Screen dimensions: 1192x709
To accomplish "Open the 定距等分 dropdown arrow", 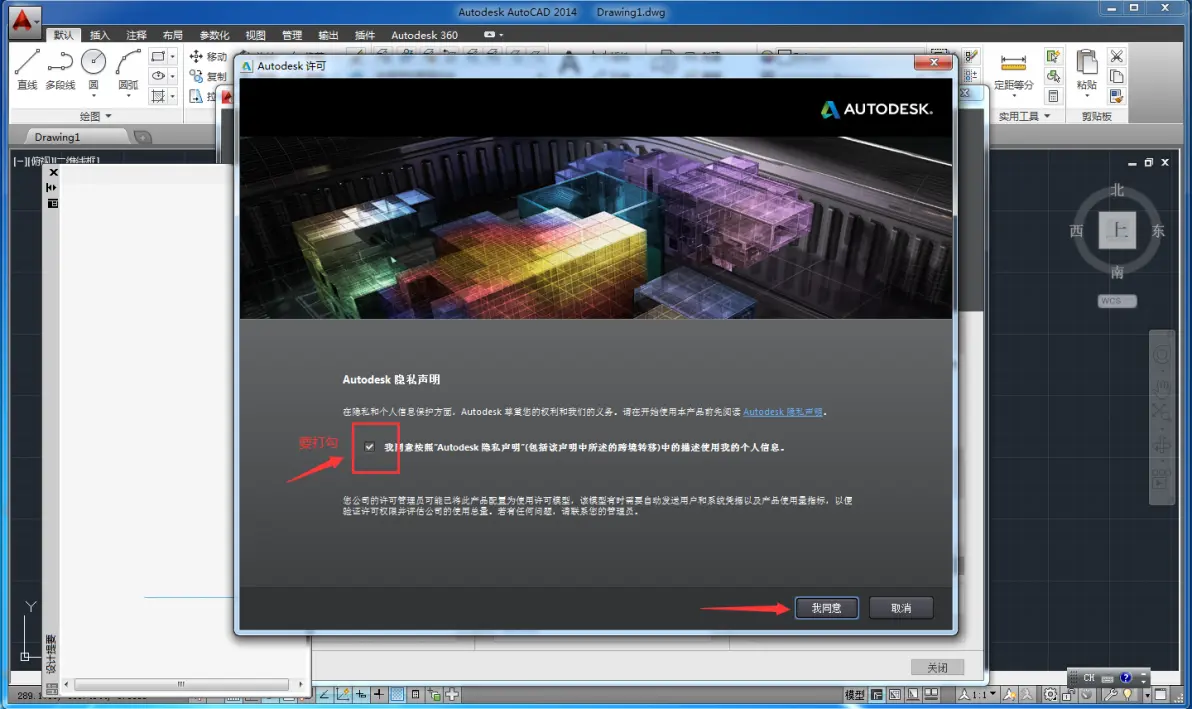I will (x=1013, y=96).
